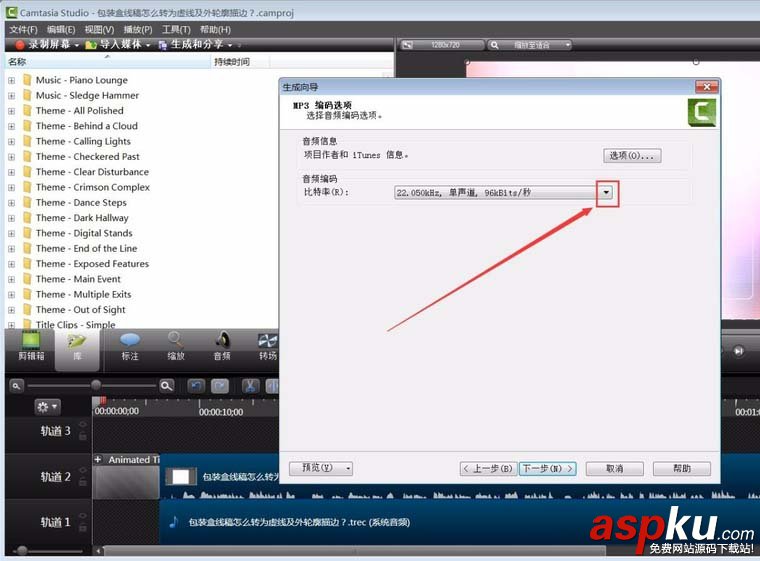Open the 编辑(E) menu
Viewport: 760px width, 561px height.
click(x=61, y=30)
